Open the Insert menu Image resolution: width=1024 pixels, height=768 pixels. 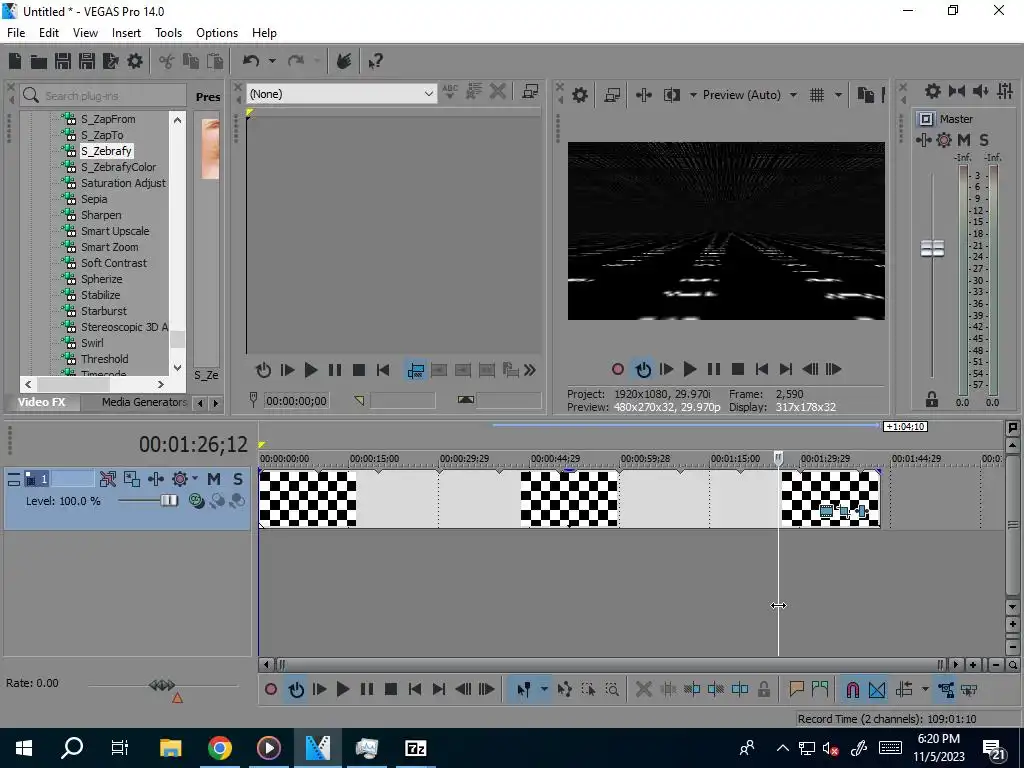coord(126,33)
